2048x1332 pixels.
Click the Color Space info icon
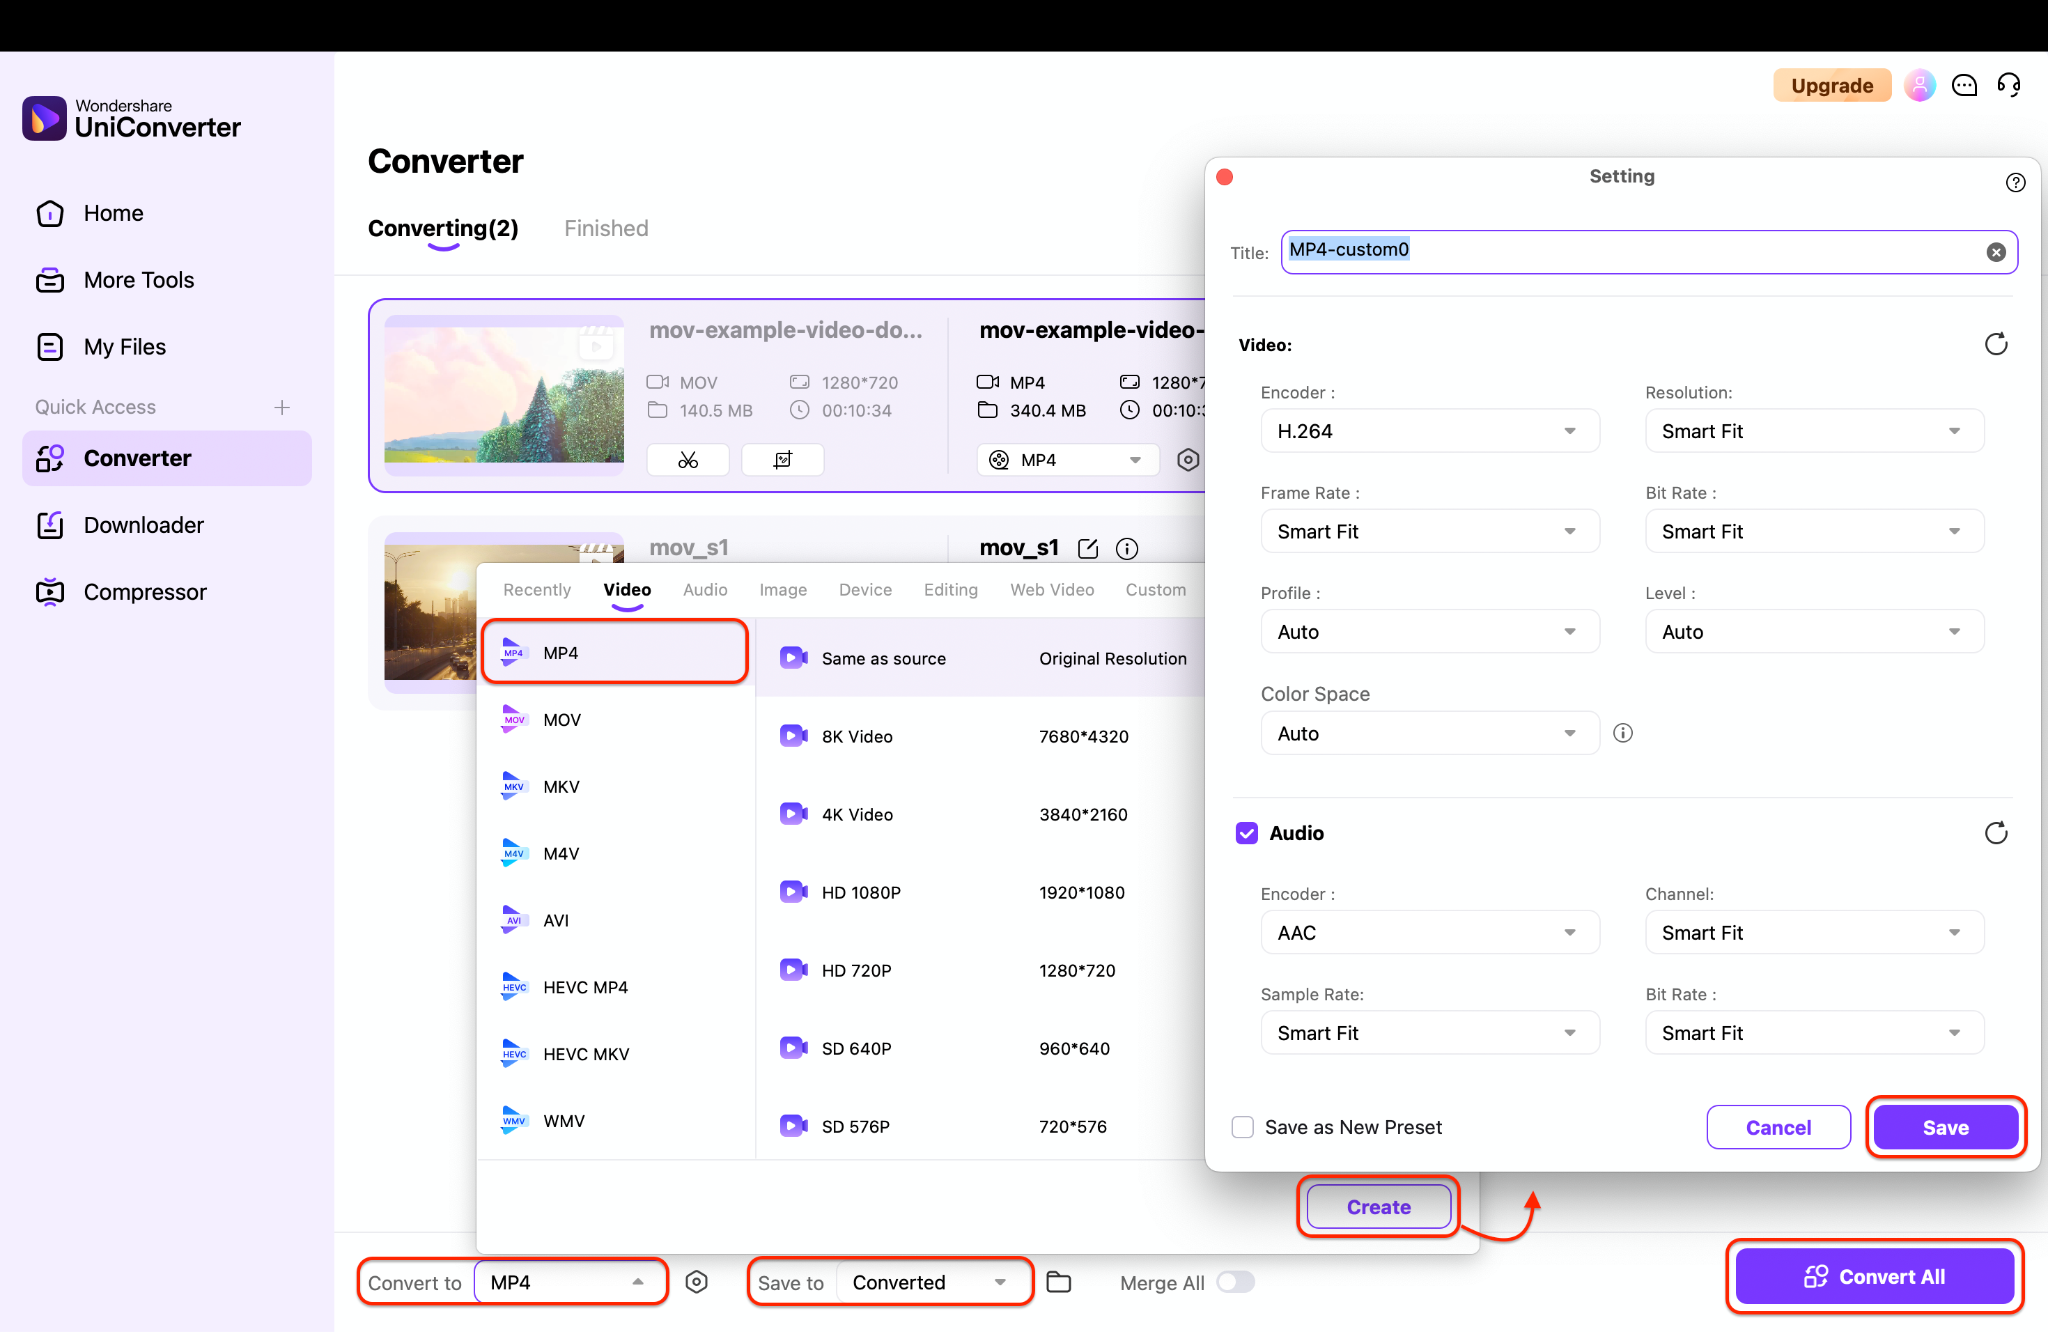click(1623, 733)
